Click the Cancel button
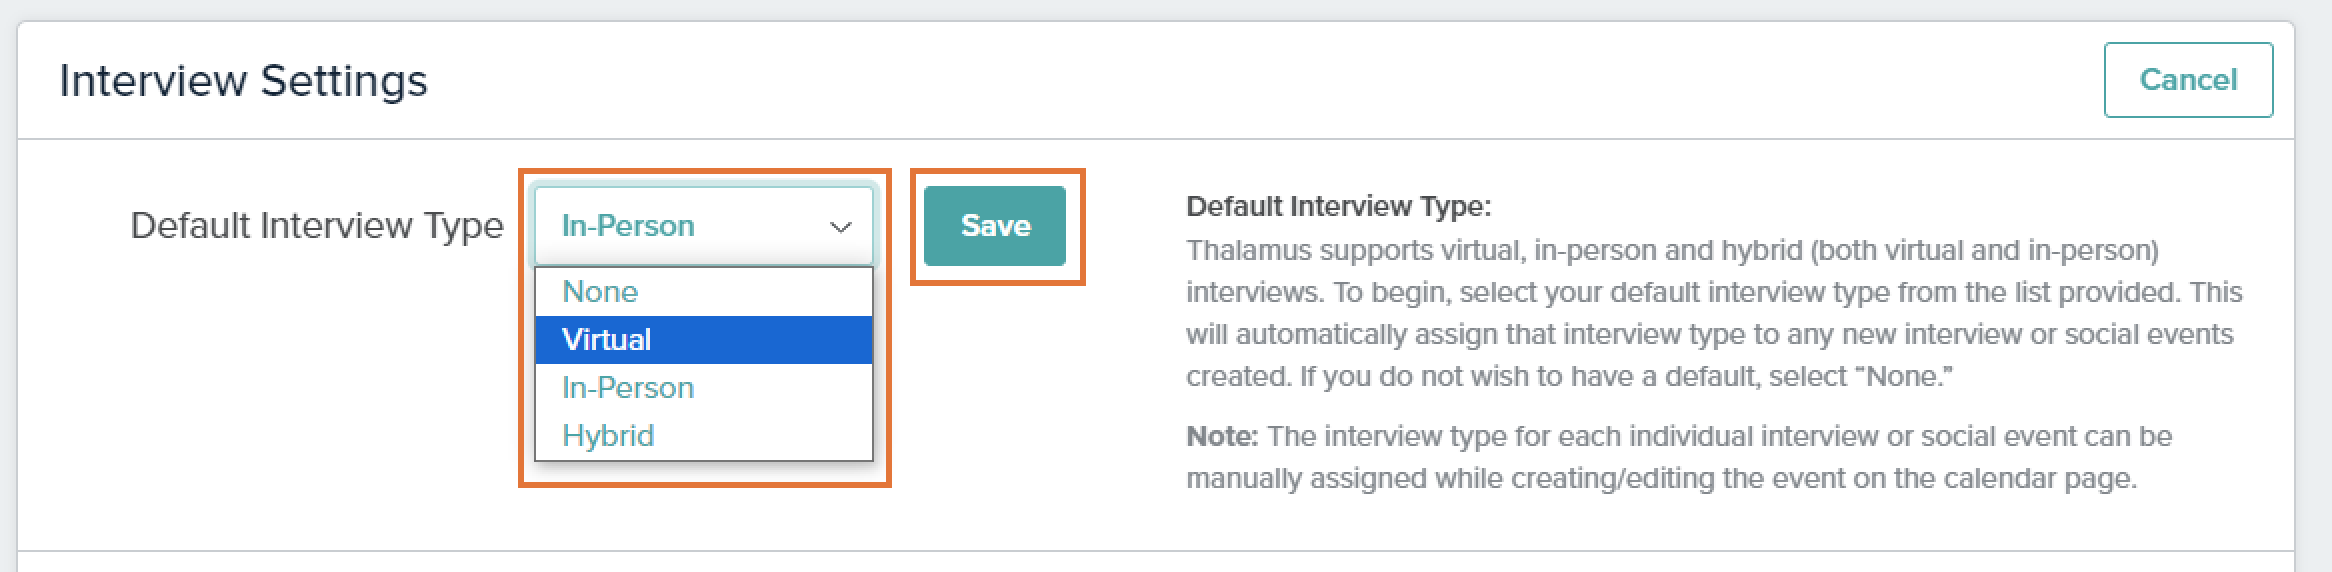Screen dimensions: 2332x572 (x=2188, y=80)
